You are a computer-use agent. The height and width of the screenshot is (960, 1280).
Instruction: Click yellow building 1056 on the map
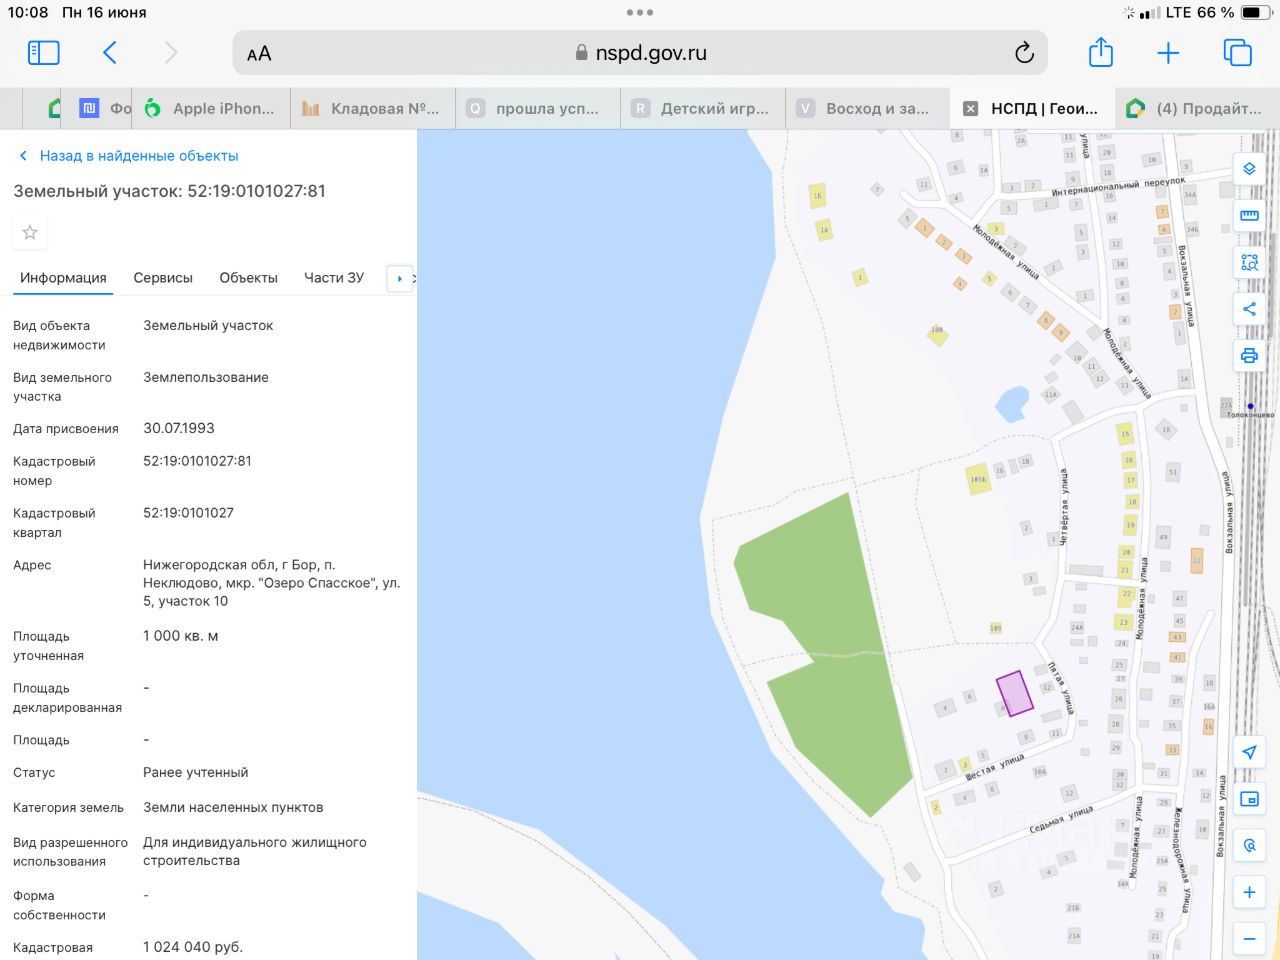978,479
